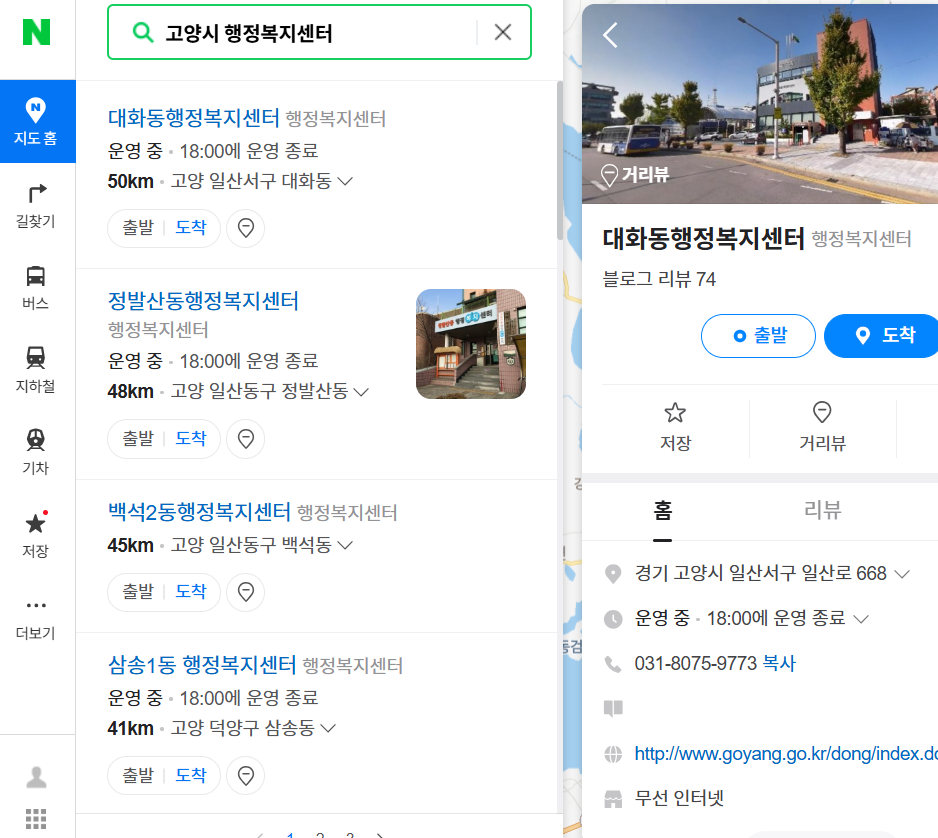
Task: Click the blue 도착 button in detail panel
Action: pos(881,336)
